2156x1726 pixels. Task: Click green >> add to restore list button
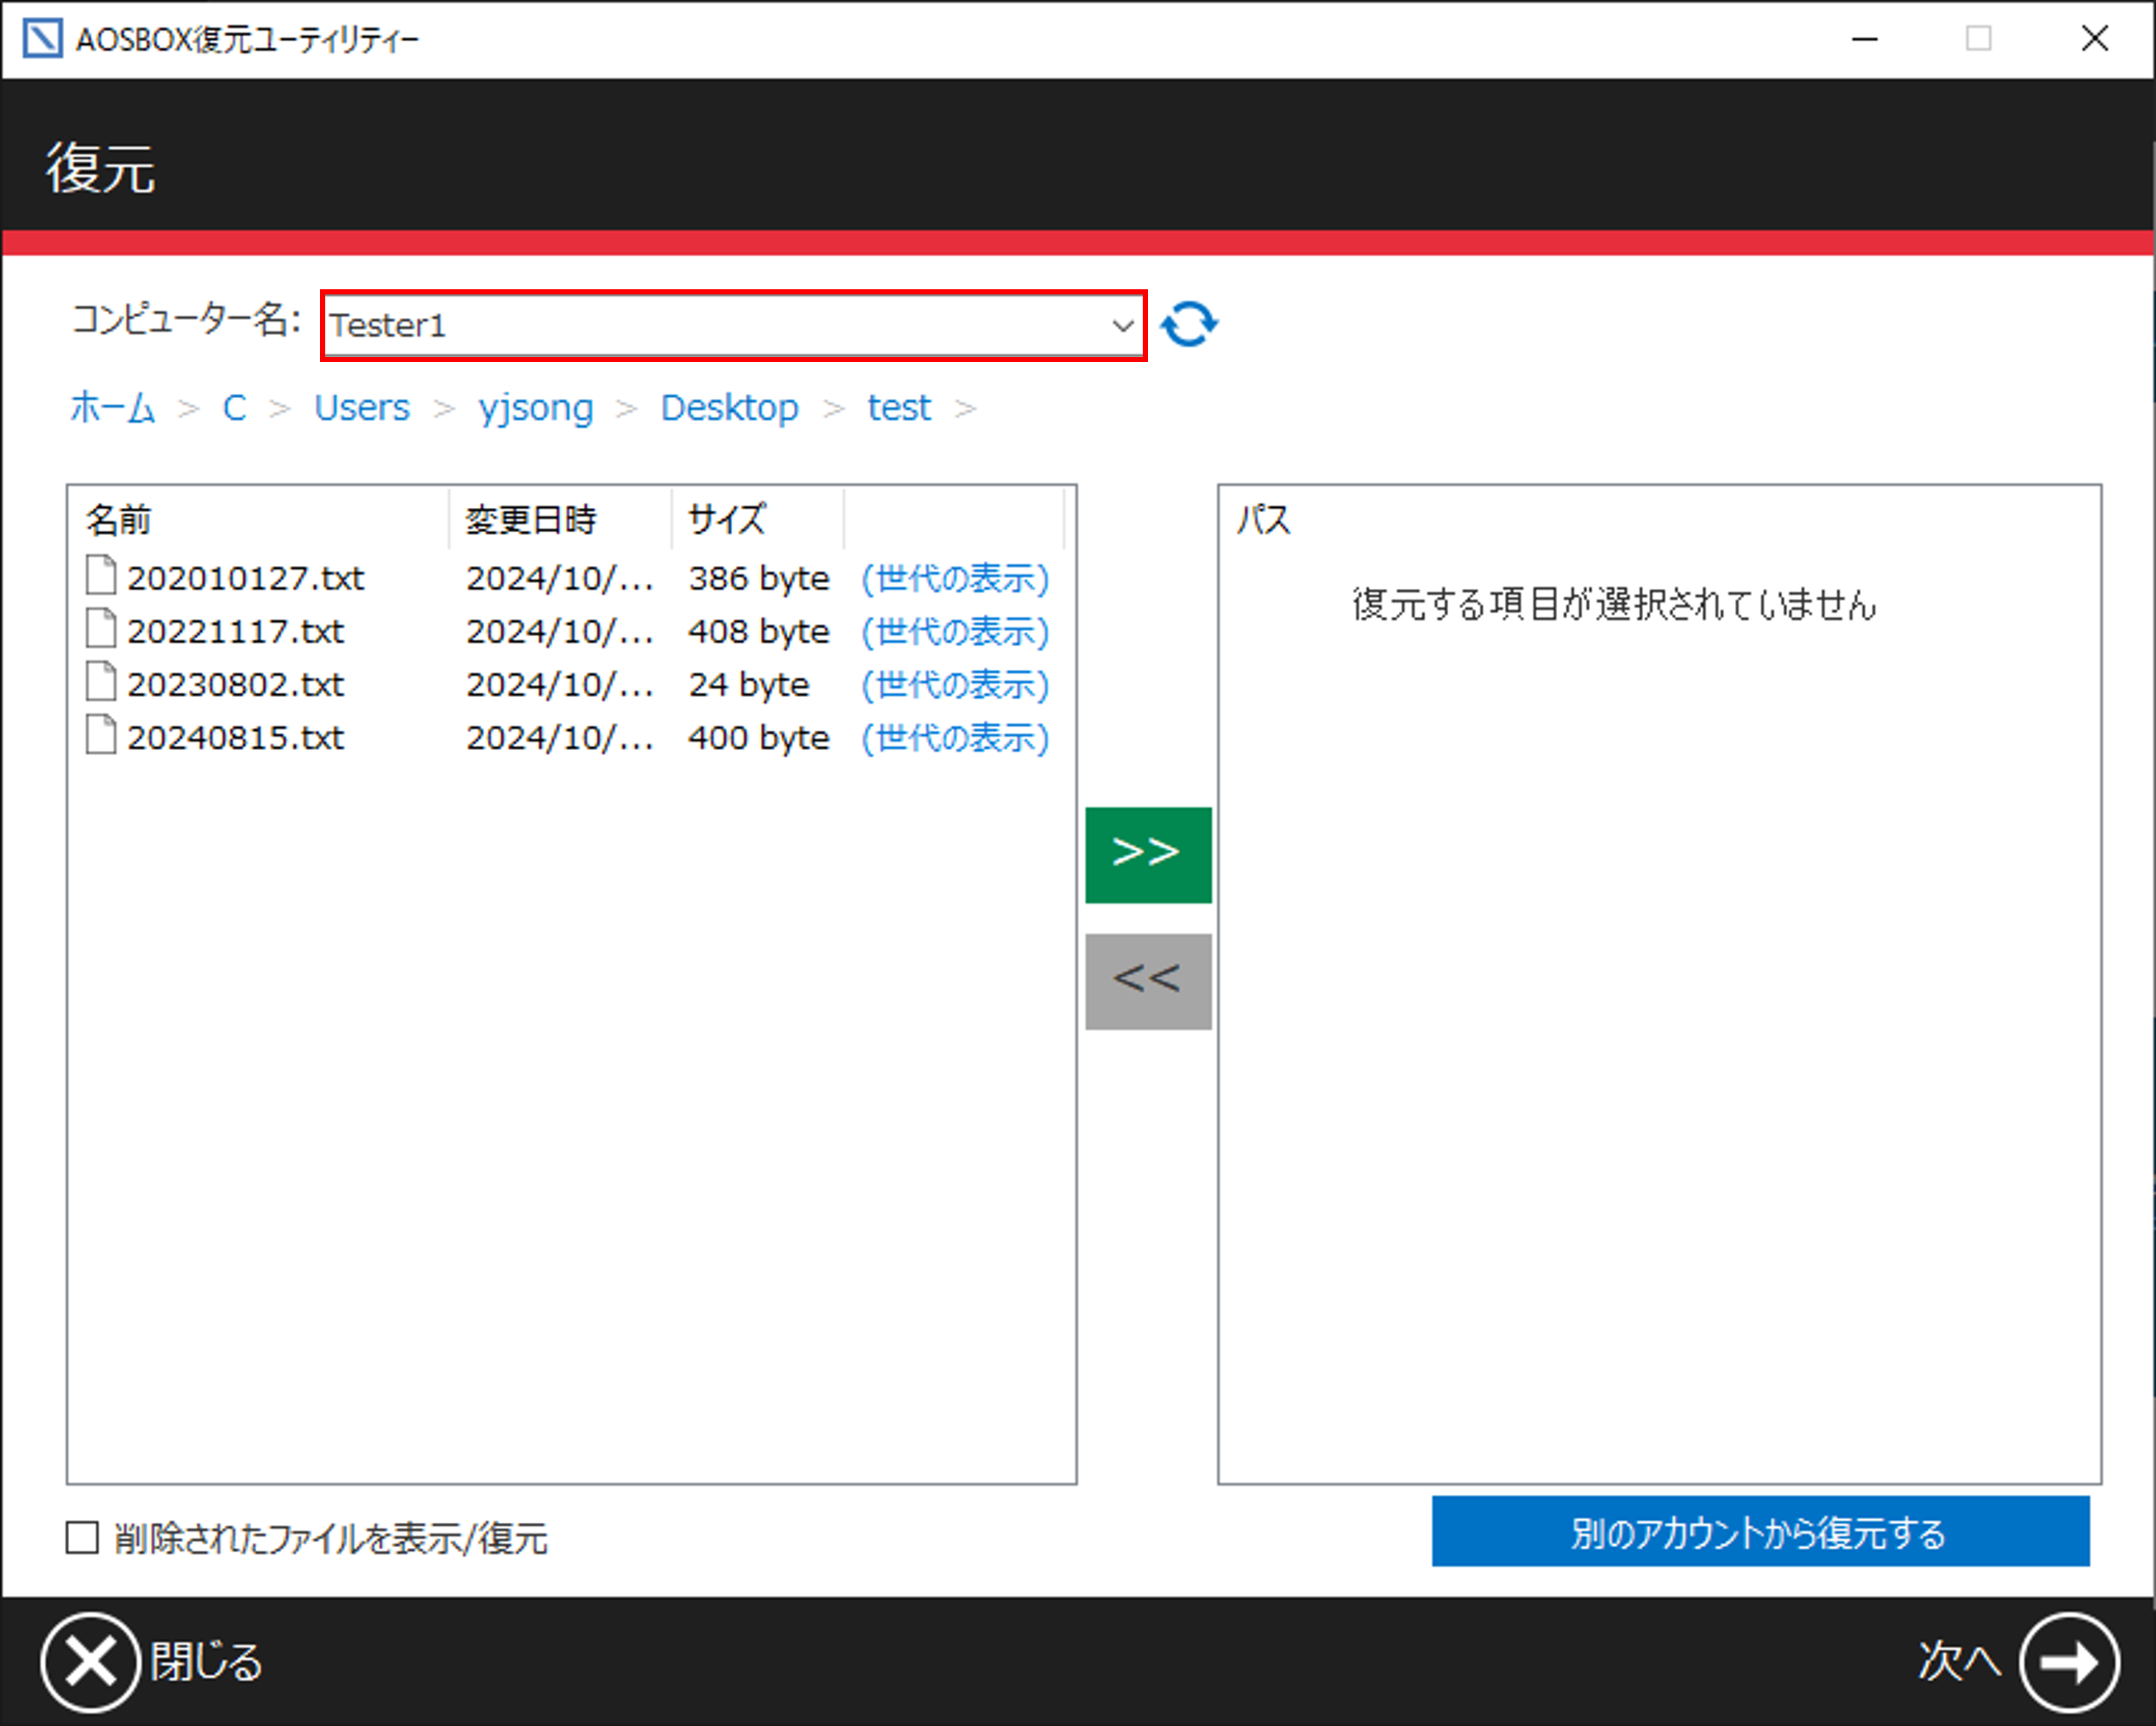pos(1148,854)
